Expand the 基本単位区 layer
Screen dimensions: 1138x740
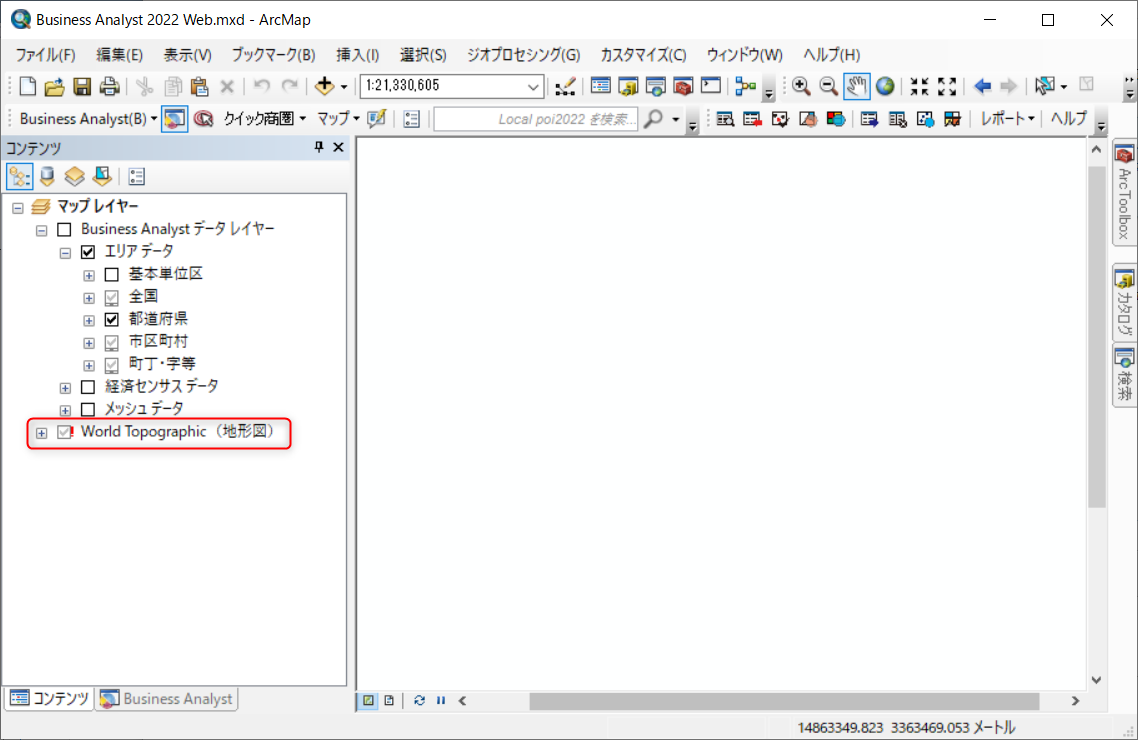89,276
